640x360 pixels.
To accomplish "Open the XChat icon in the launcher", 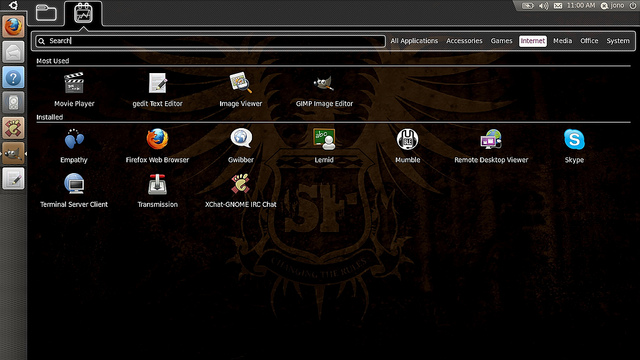I will [13, 128].
